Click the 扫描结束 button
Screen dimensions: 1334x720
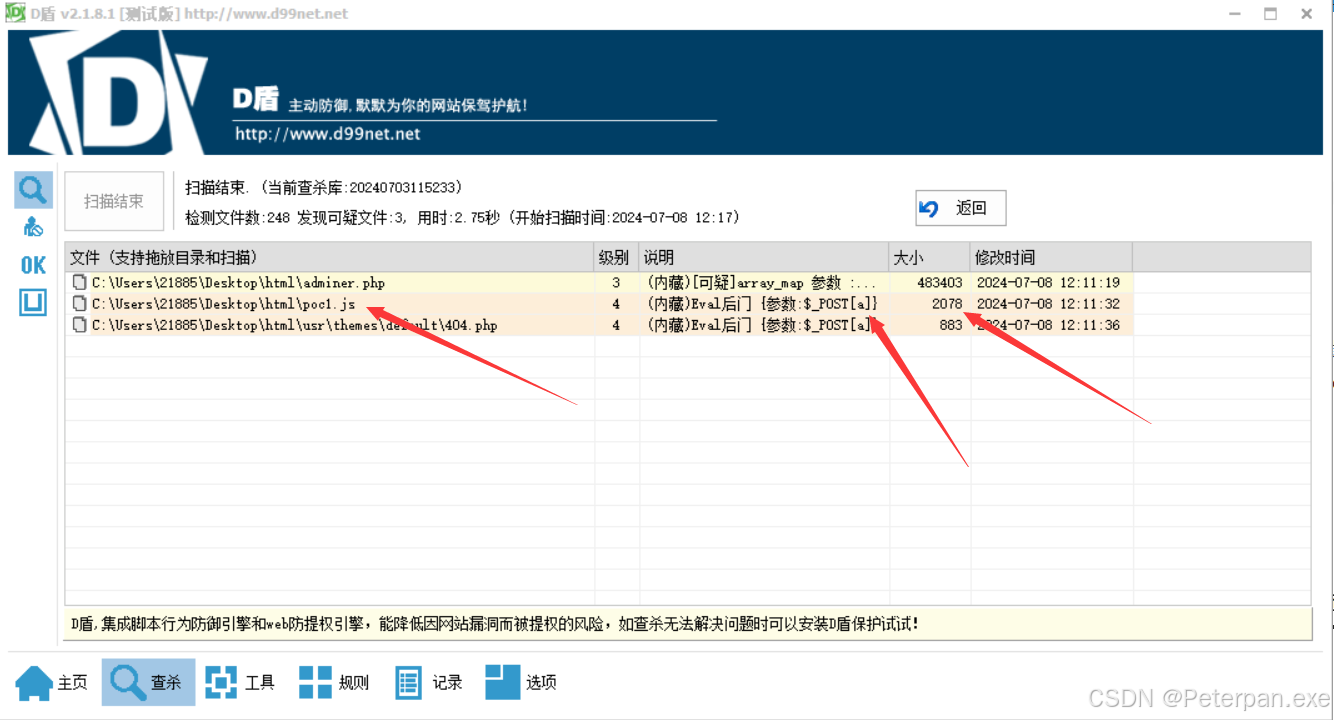(114, 201)
